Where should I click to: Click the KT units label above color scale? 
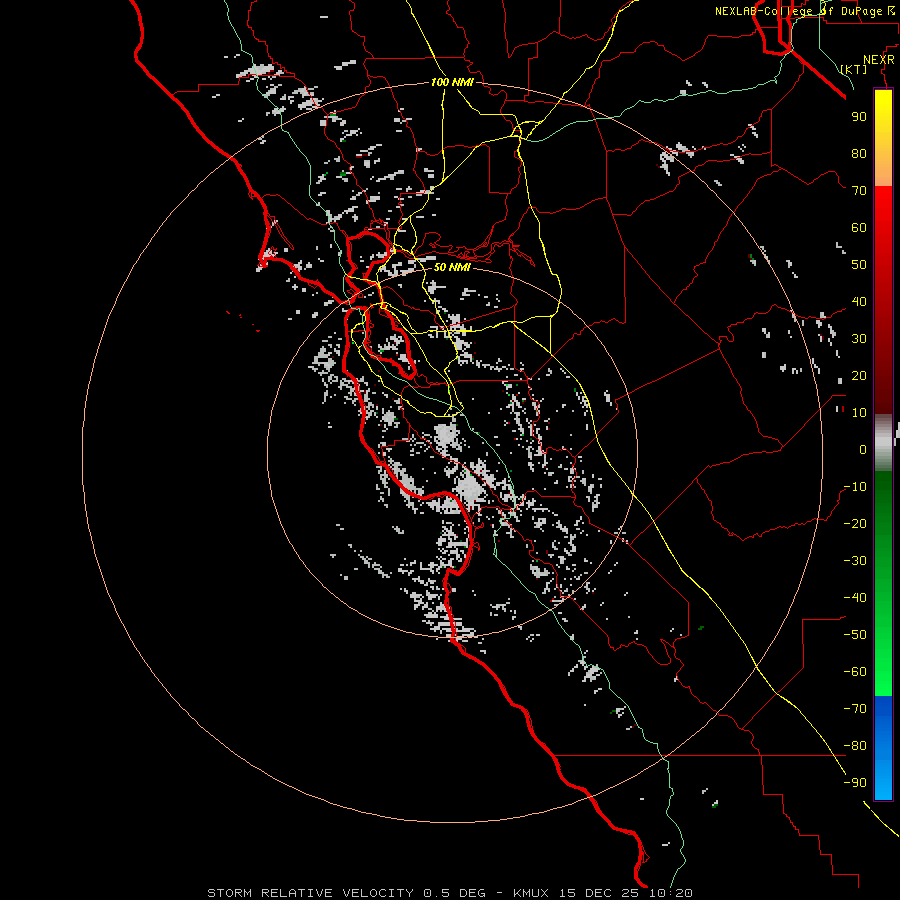coord(854,69)
